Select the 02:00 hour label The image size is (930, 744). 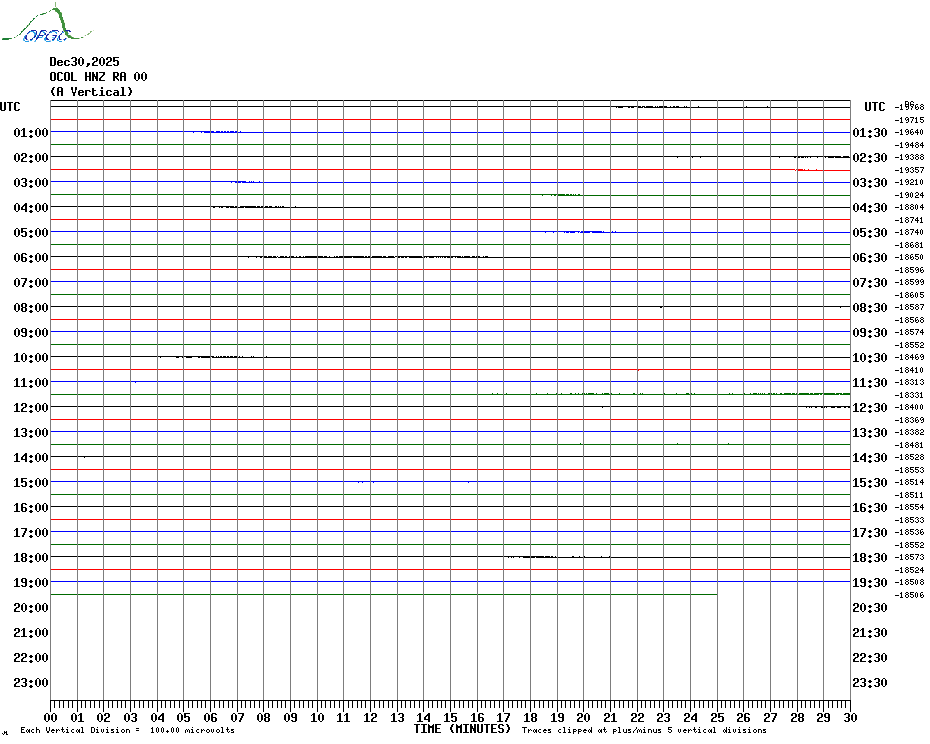coord(31,157)
